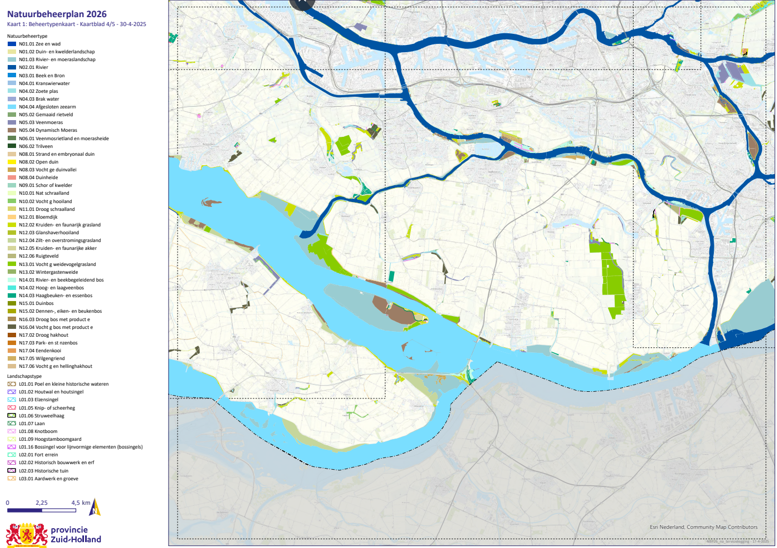Click the L01.03 Elzensingel legend icon
The height and width of the screenshot is (548, 777).
click(x=12, y=399)
